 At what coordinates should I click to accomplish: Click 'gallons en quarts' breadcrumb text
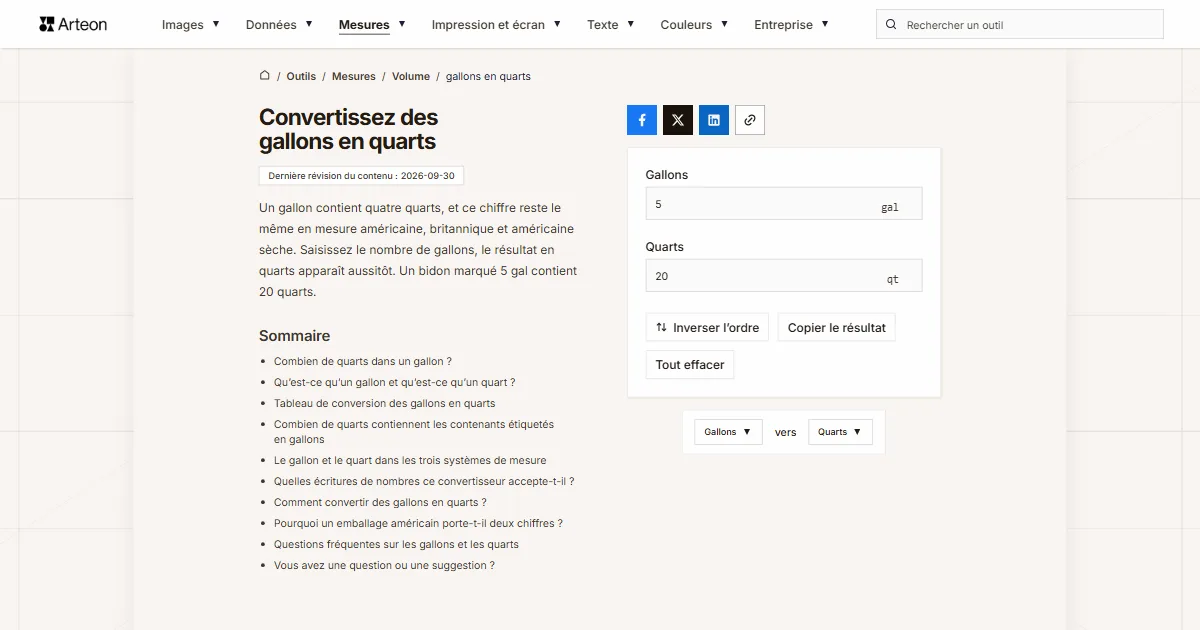click(488, 76)
